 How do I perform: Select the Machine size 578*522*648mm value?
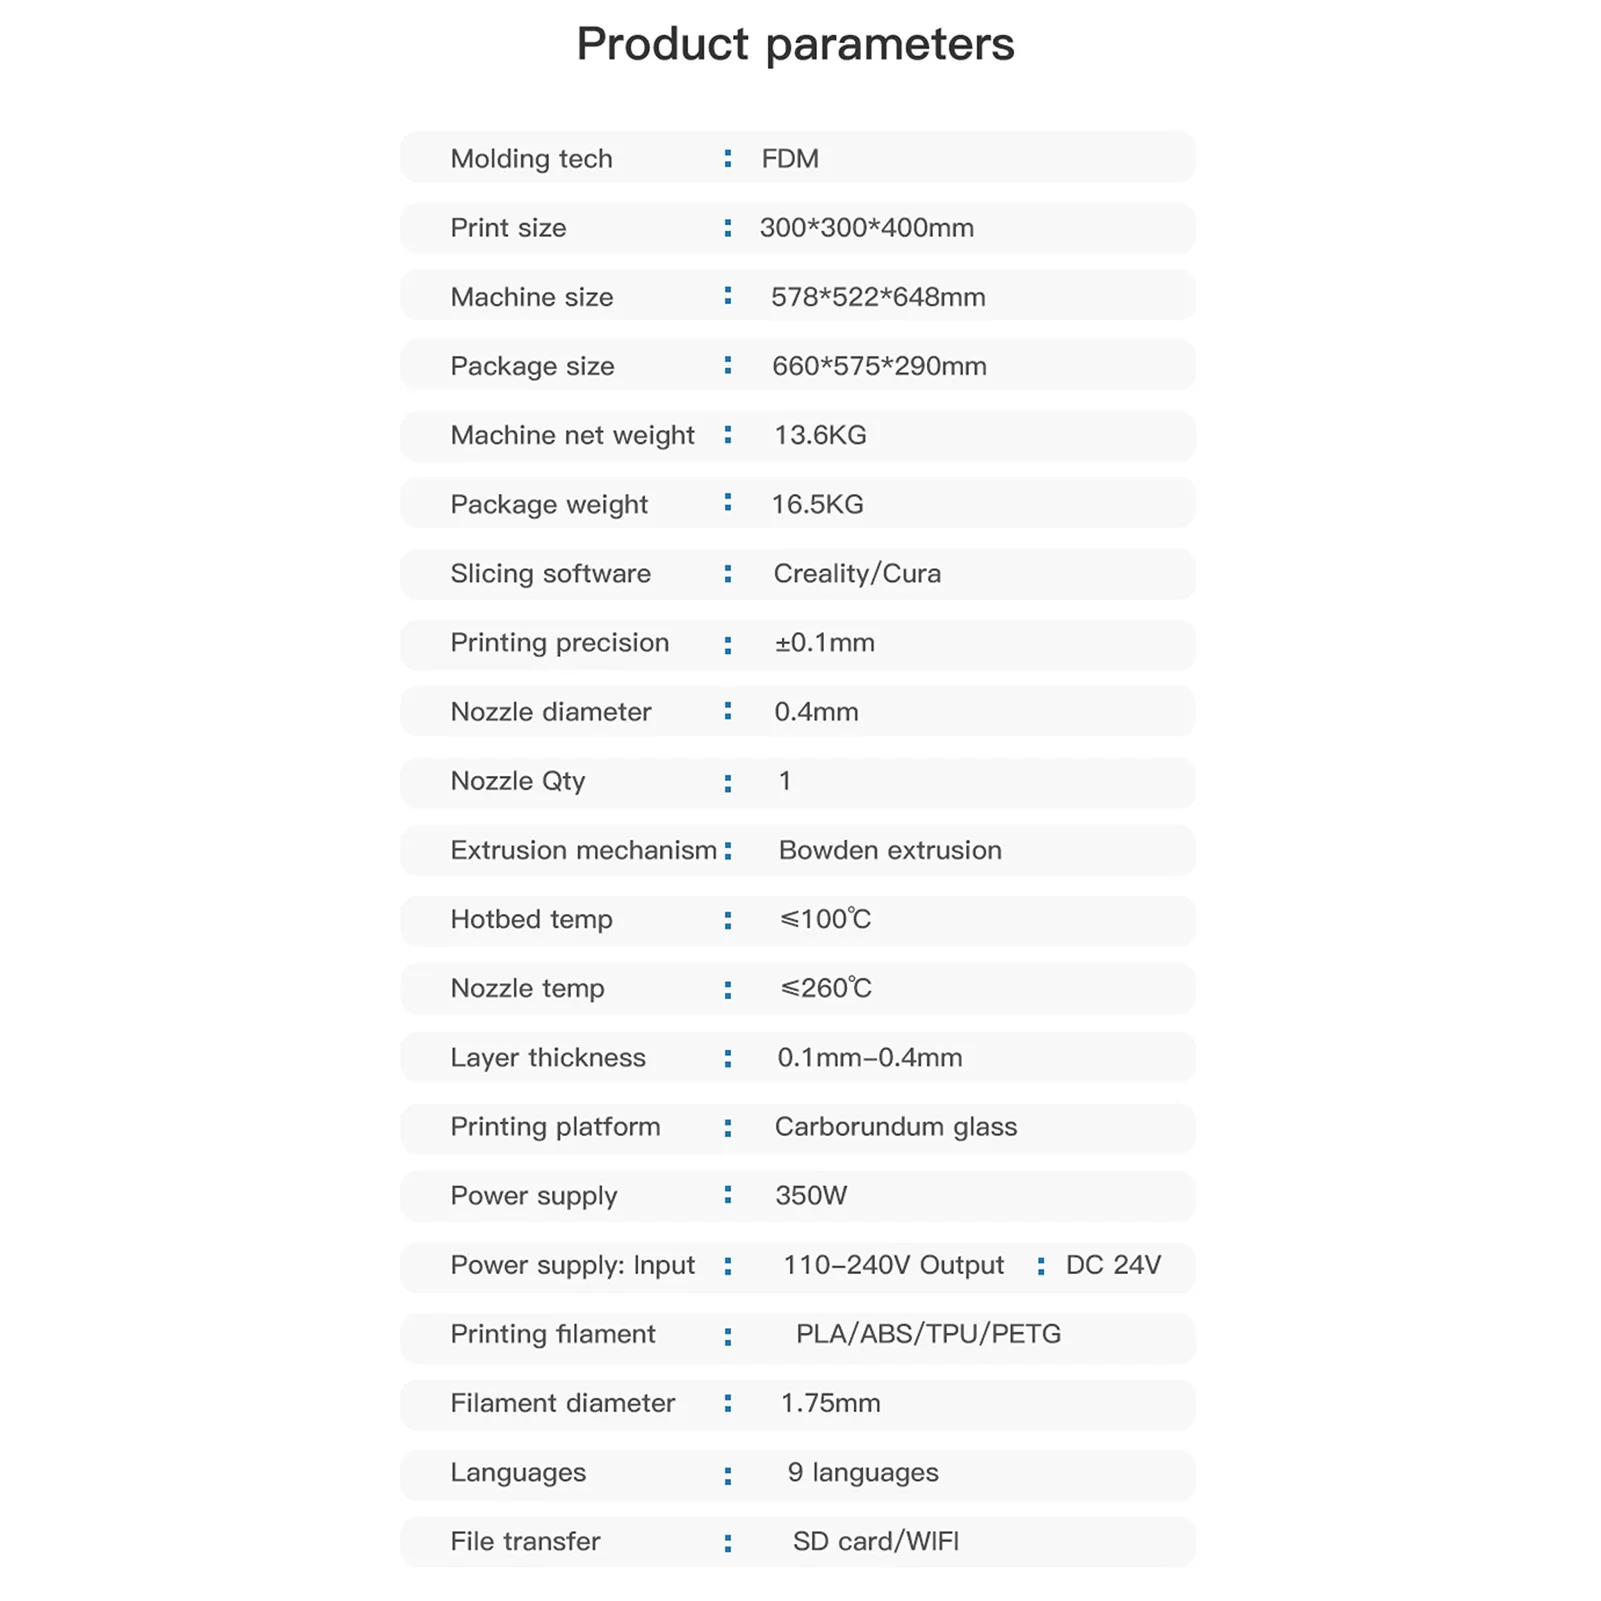click(x=878, y=297)
